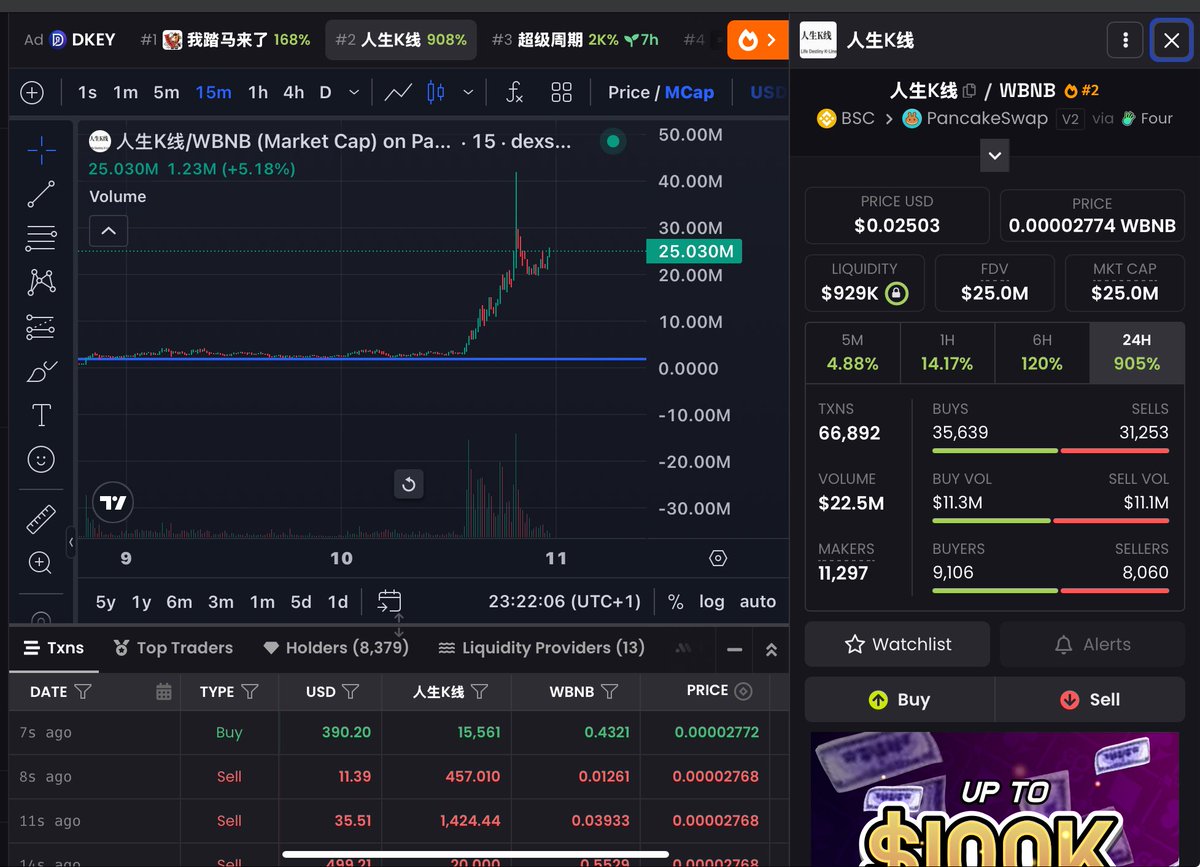Click the TradingView logo
Image resolution: width=1200 pixels, height=867 pixels.
tap(113, 503)
